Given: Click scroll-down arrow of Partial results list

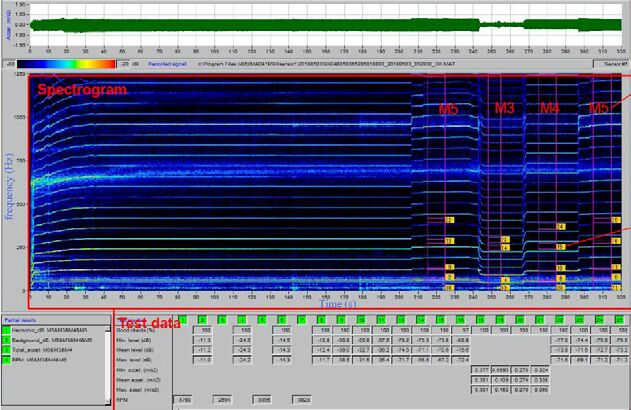Looking at the screenshot, I should point(107,402).
